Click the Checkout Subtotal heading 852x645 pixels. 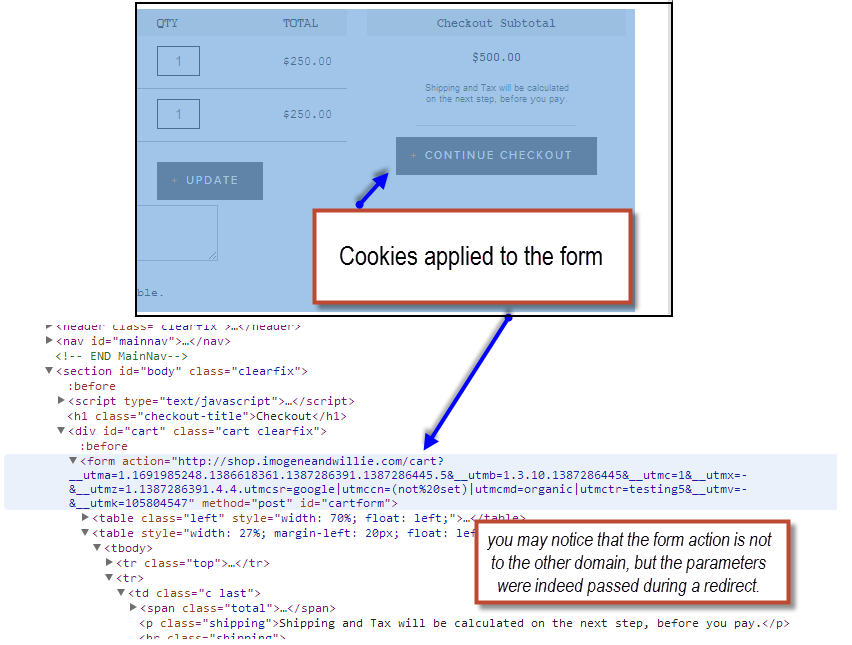[x=496, y=23]
